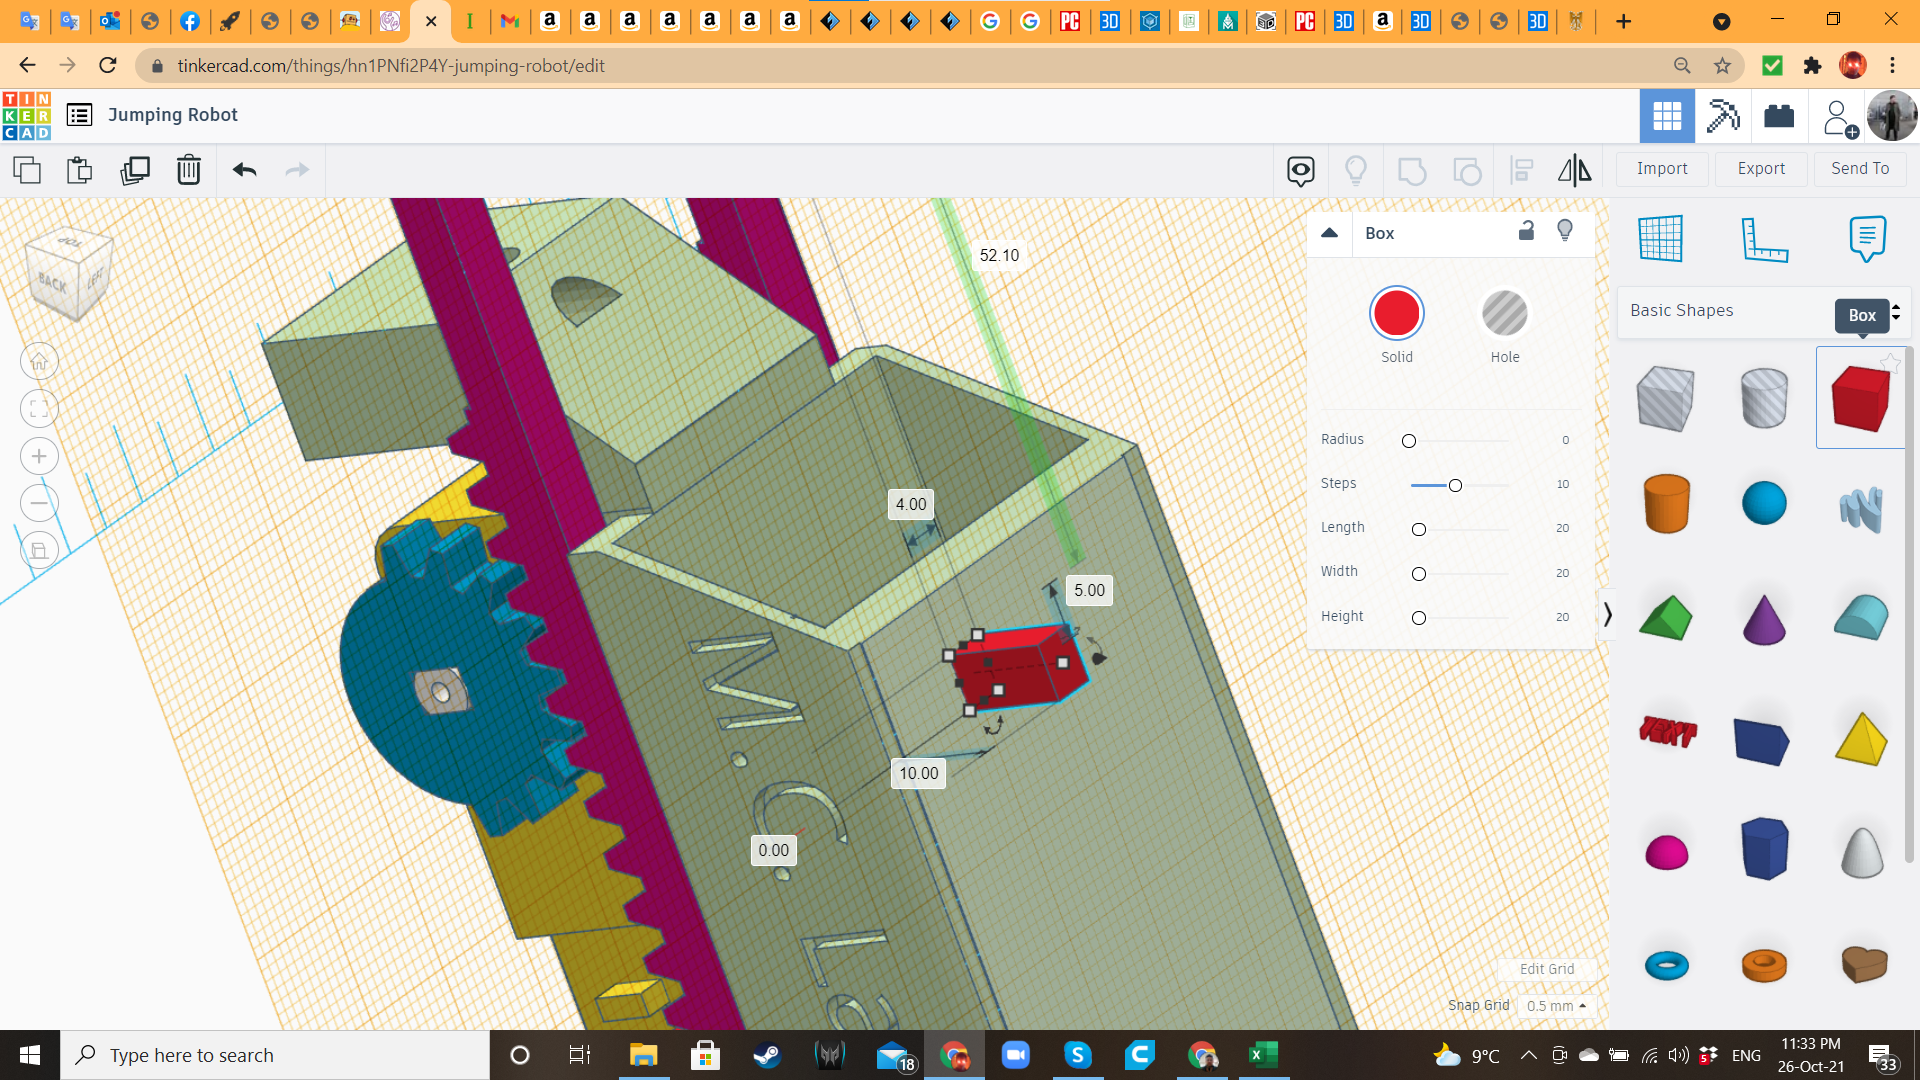1920x1080 pixels.
Task: Open the Align tool
Action: [1521, 170]
